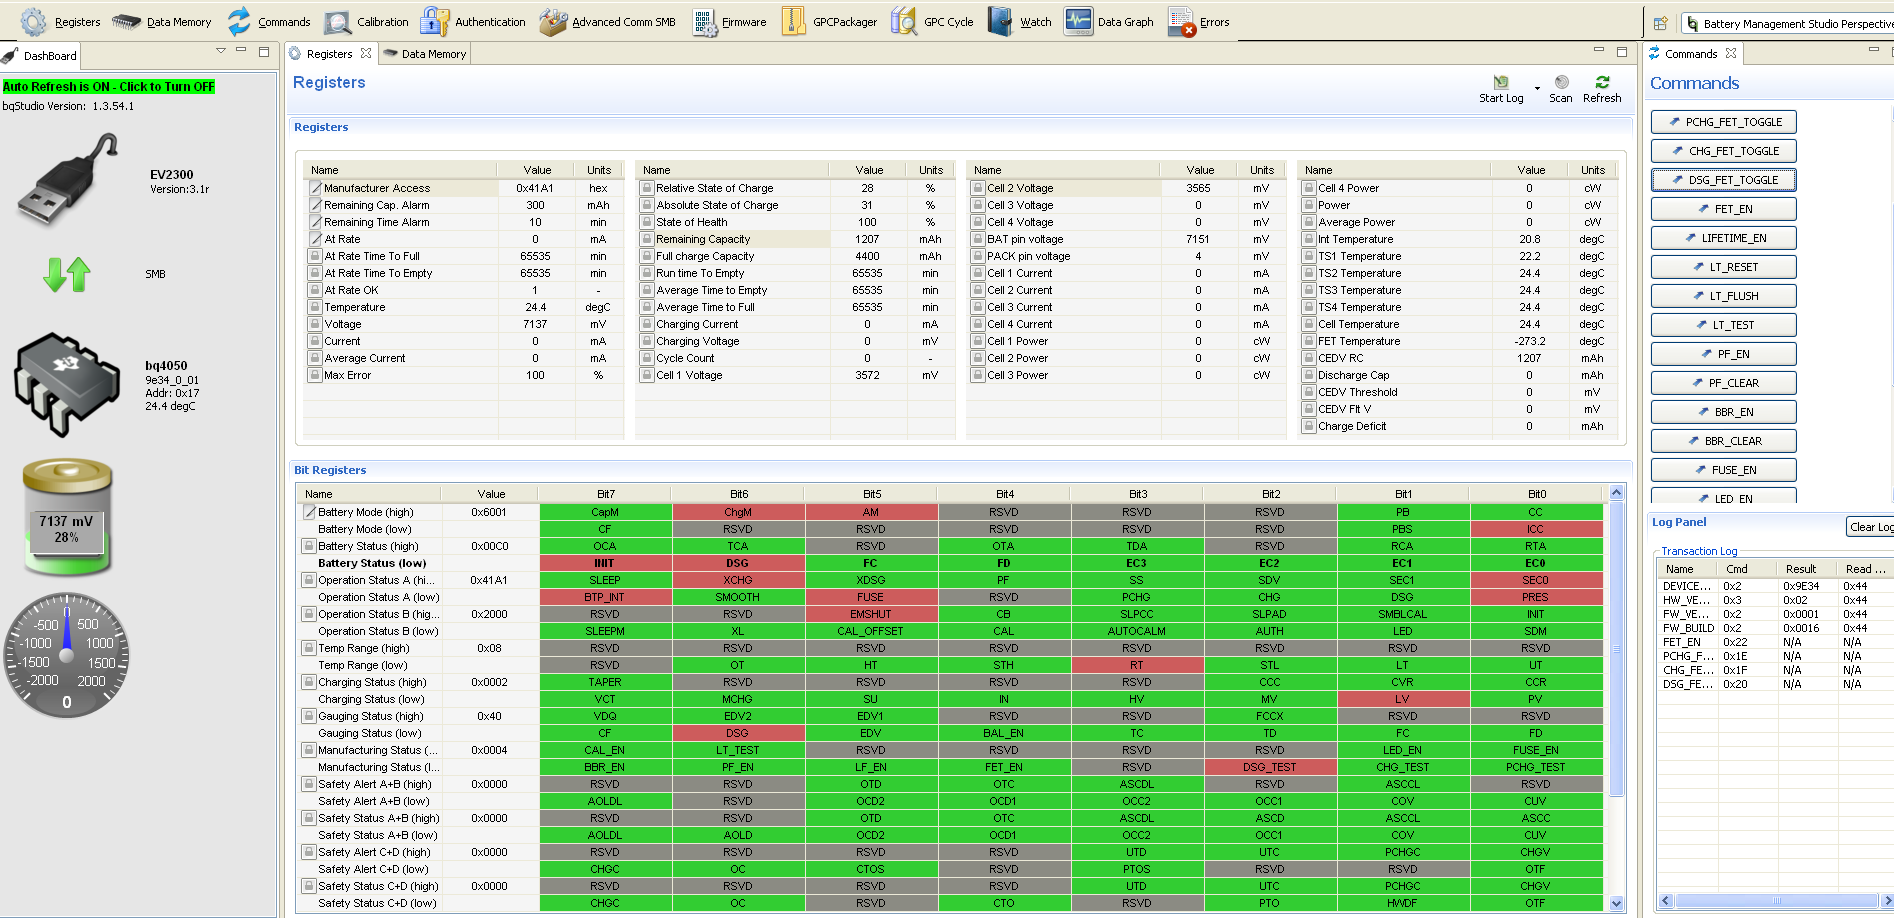Toggle the Gauging Status (high) row box
This screenshot has height=918, width=1894.
click(x=310, y=716)
